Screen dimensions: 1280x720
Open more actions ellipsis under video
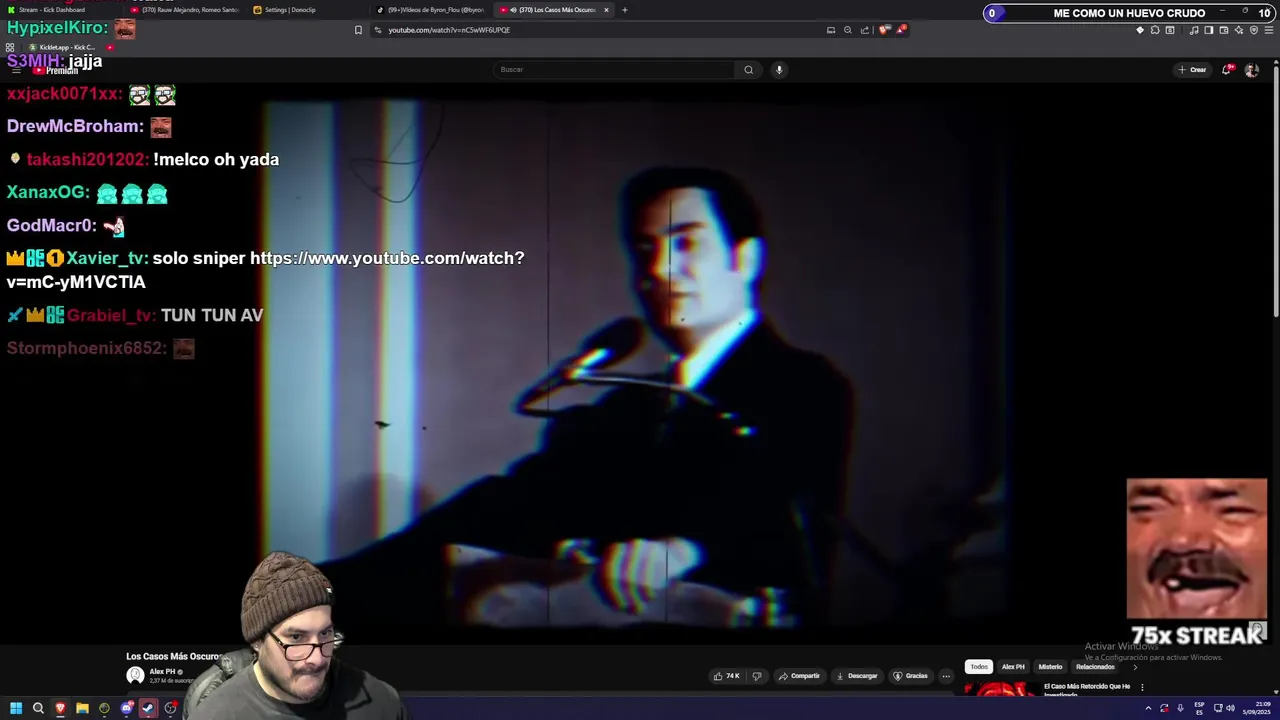coord(946,676)
